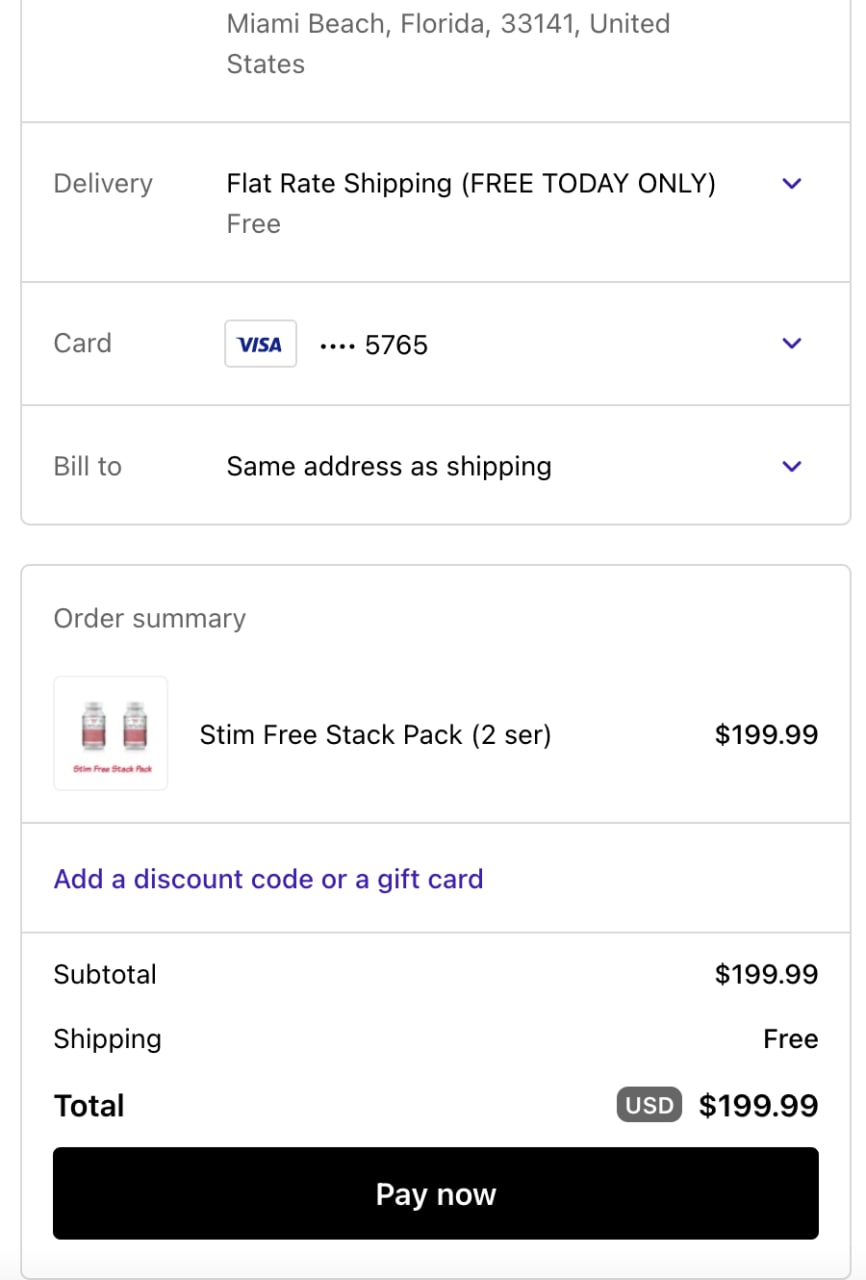This screenshot has width=866, height=1280.
Task: Click the Delivery row label
Action: [x=103, y=184]
